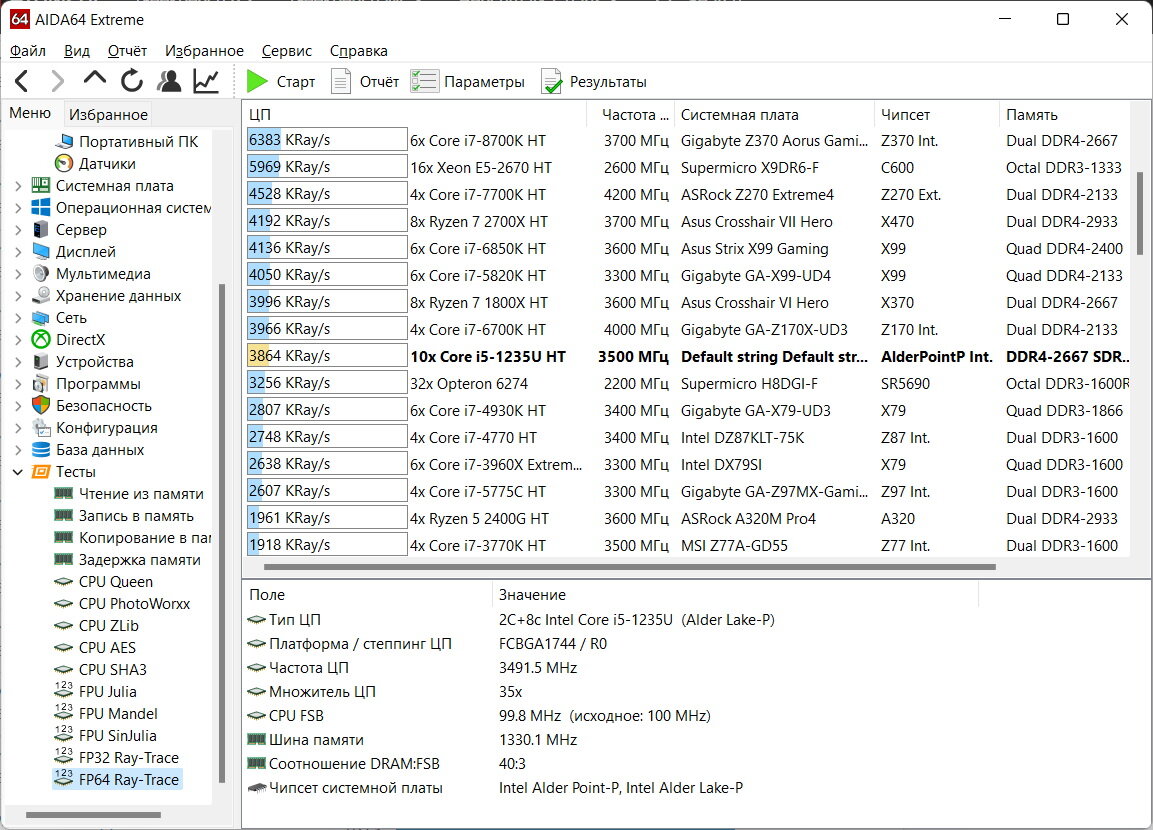This screenshot has height=830, width=1153.
Task: Go up one level with up arrow
Action: point(95,79)
